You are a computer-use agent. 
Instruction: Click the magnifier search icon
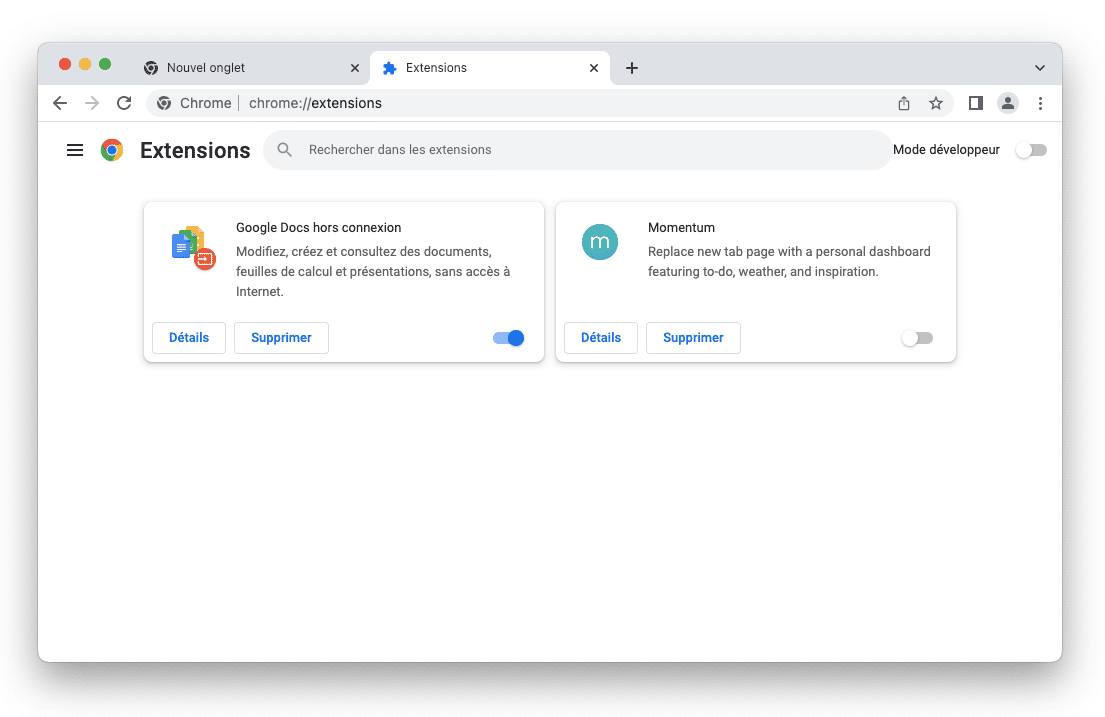pyautogui.click(x=285, y=149)
